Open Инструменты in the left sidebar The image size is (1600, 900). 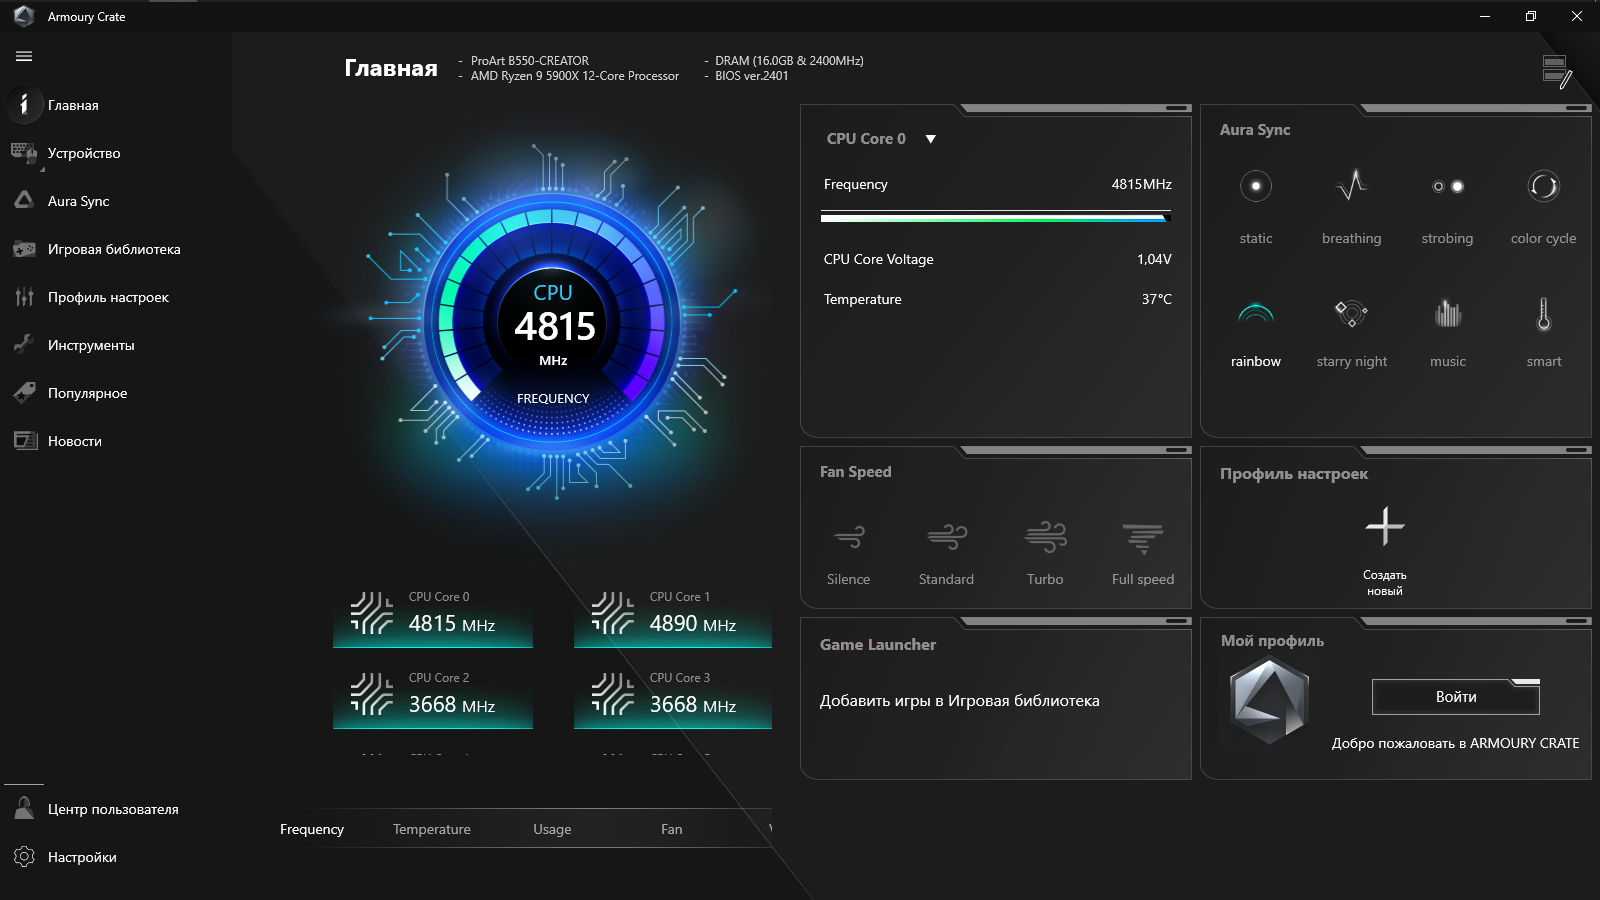[x=92, y=344]
